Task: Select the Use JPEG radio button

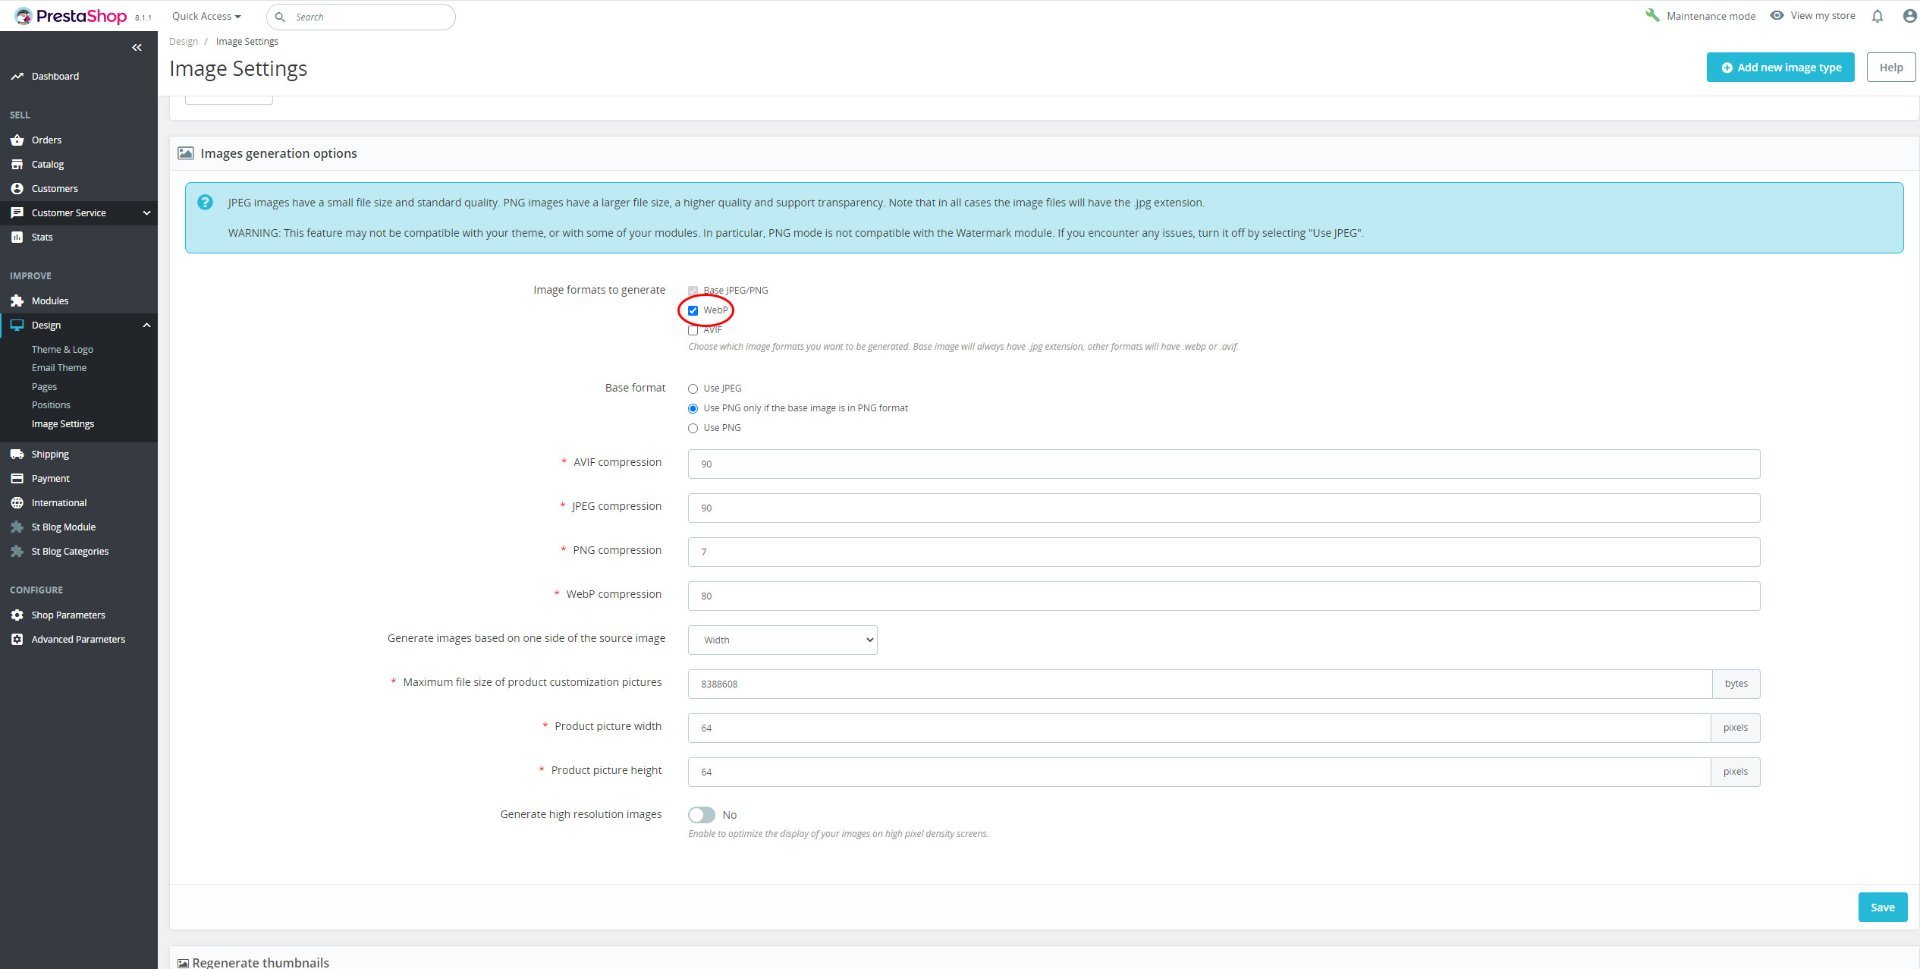Action: click(x=693, y=389)
